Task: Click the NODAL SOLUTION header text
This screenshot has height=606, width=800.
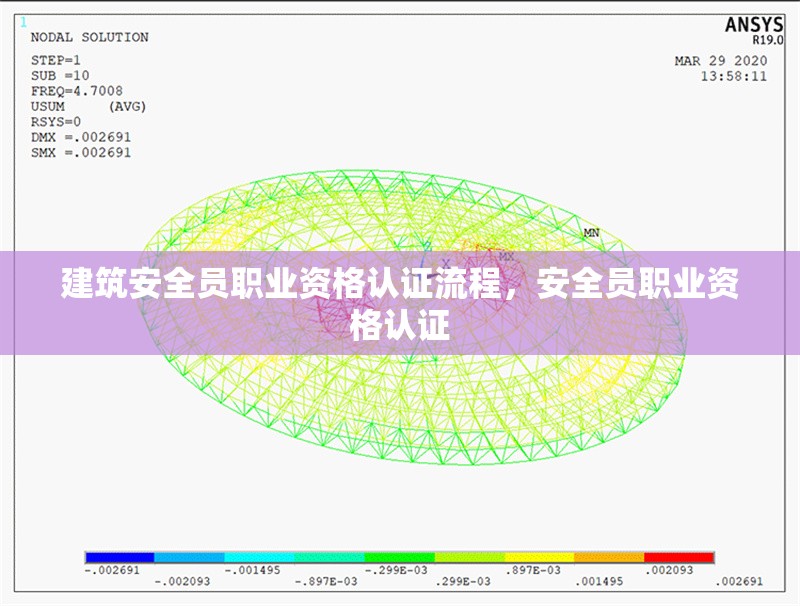Action: tap(88, 36)
